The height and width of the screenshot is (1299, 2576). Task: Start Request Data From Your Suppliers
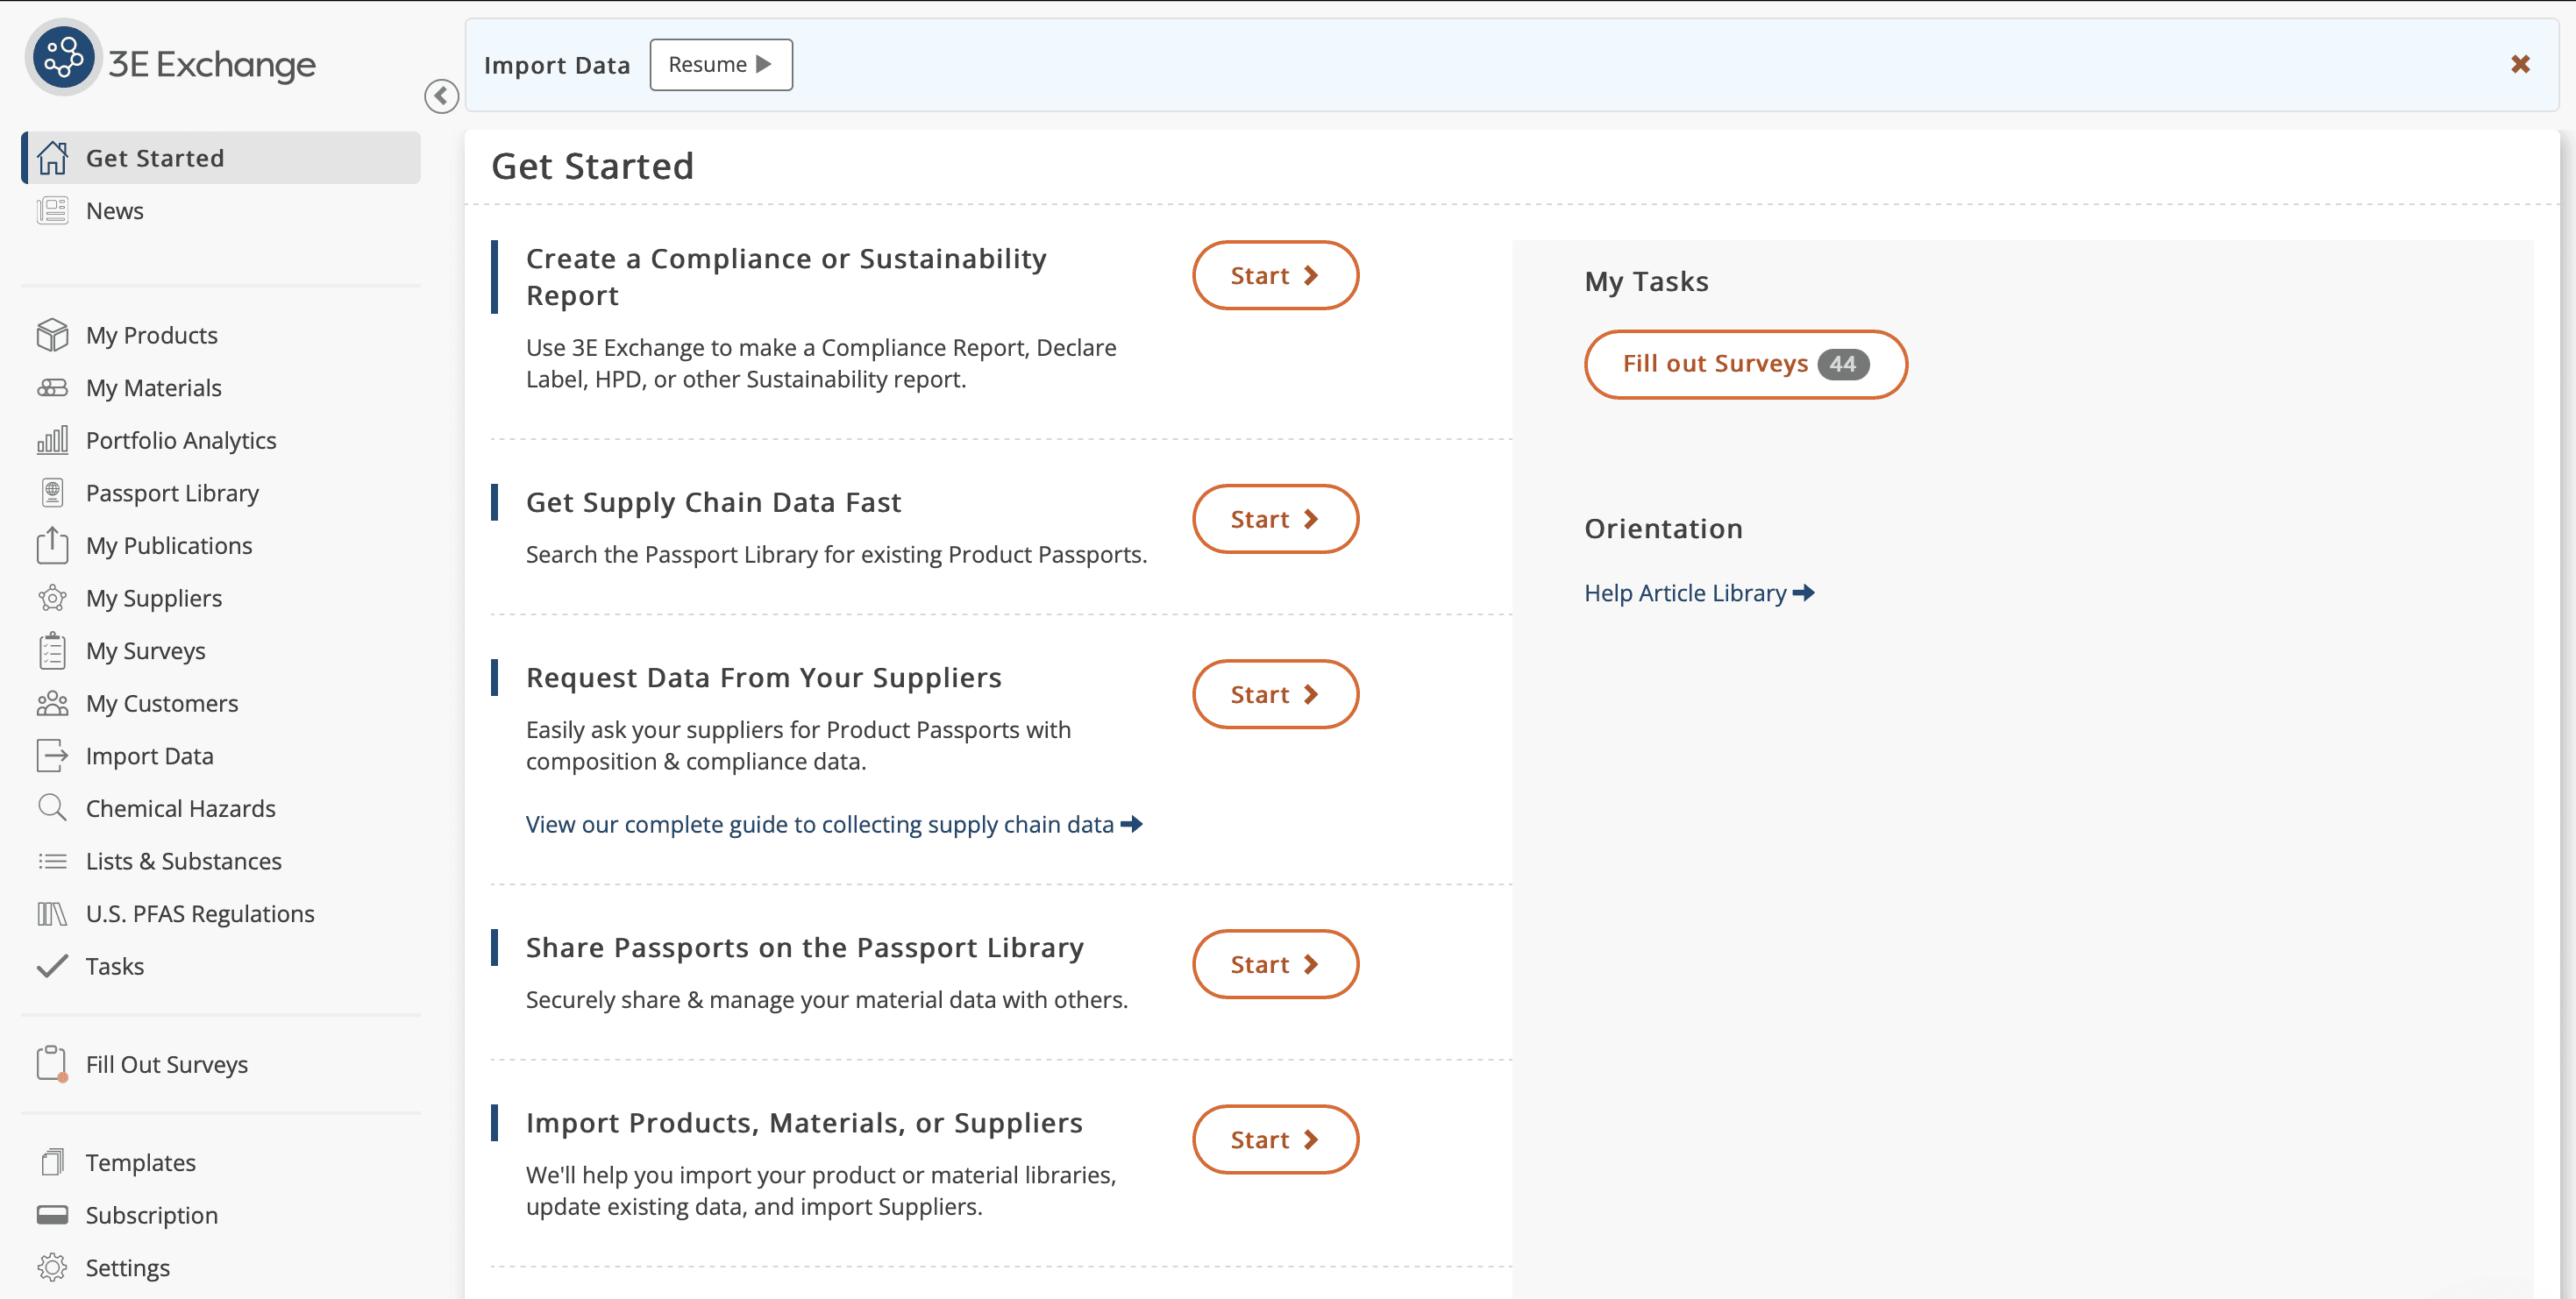[1274, 694]
